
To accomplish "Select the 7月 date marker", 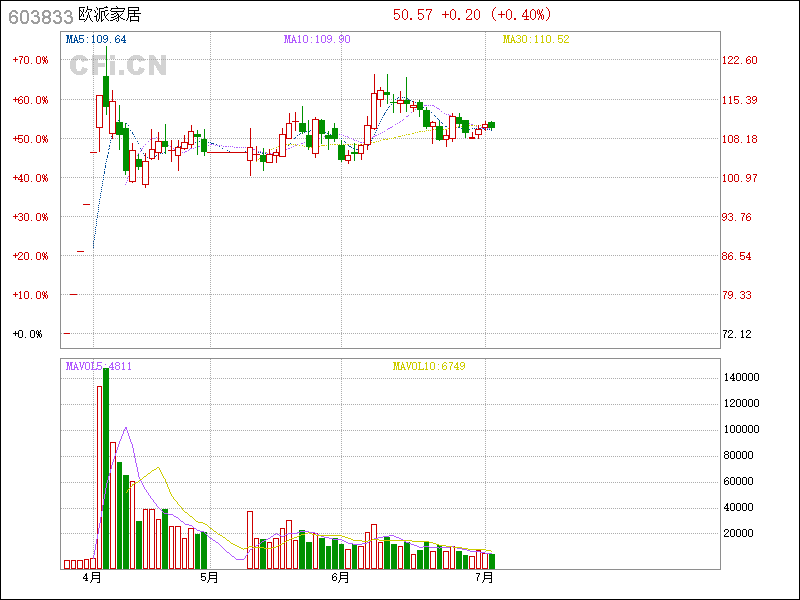I will pos(485,578).
